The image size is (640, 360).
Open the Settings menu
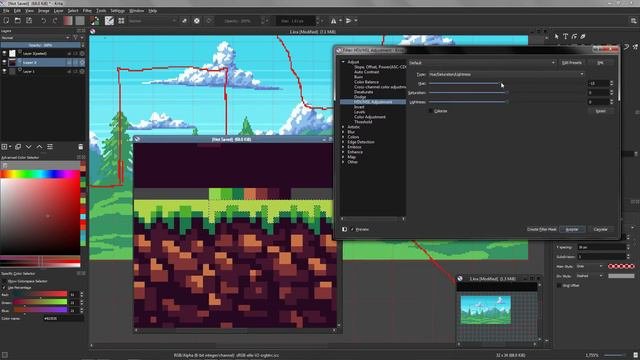[x=118, y=11]
